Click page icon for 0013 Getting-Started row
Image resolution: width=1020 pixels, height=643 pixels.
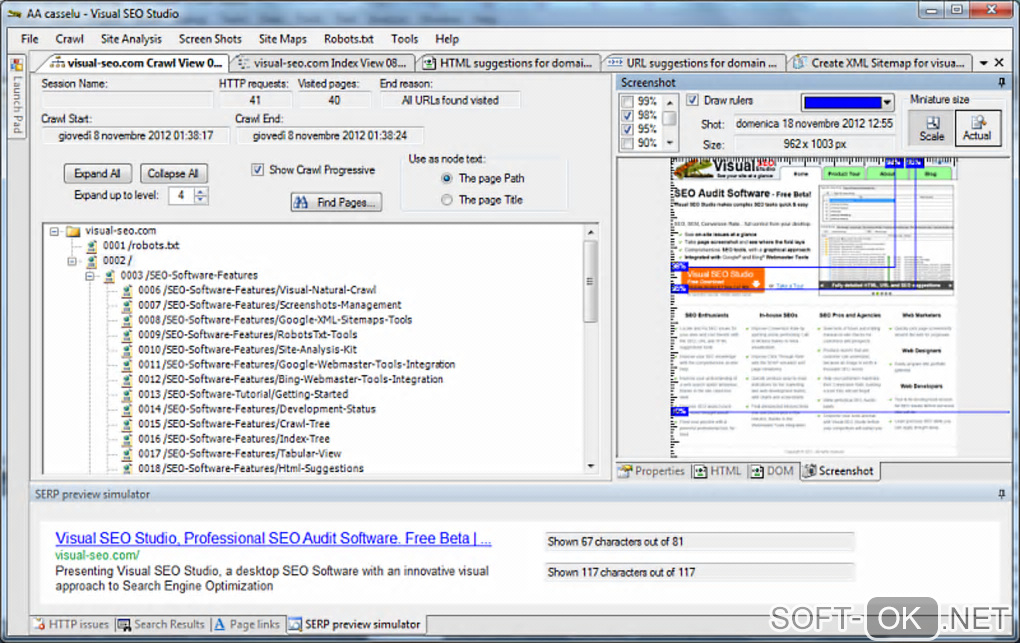pyautogui.click(x=128, y=394)
